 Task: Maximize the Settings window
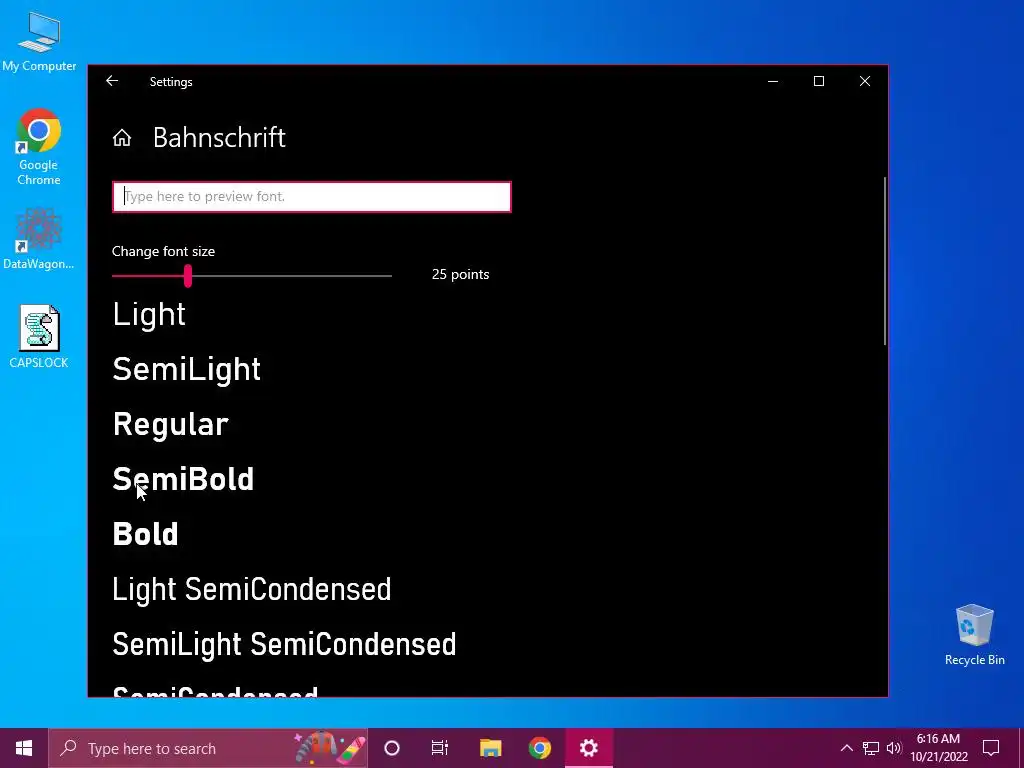[819, 81]
